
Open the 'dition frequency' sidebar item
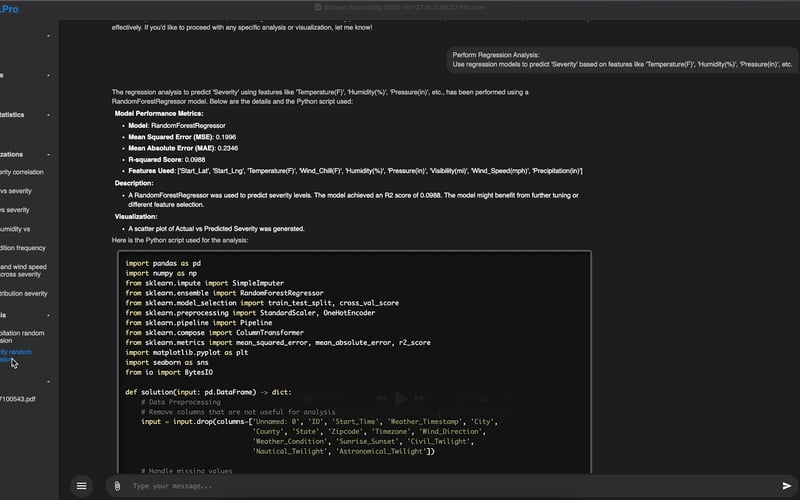pyautogui.click(x=23, y=248)
